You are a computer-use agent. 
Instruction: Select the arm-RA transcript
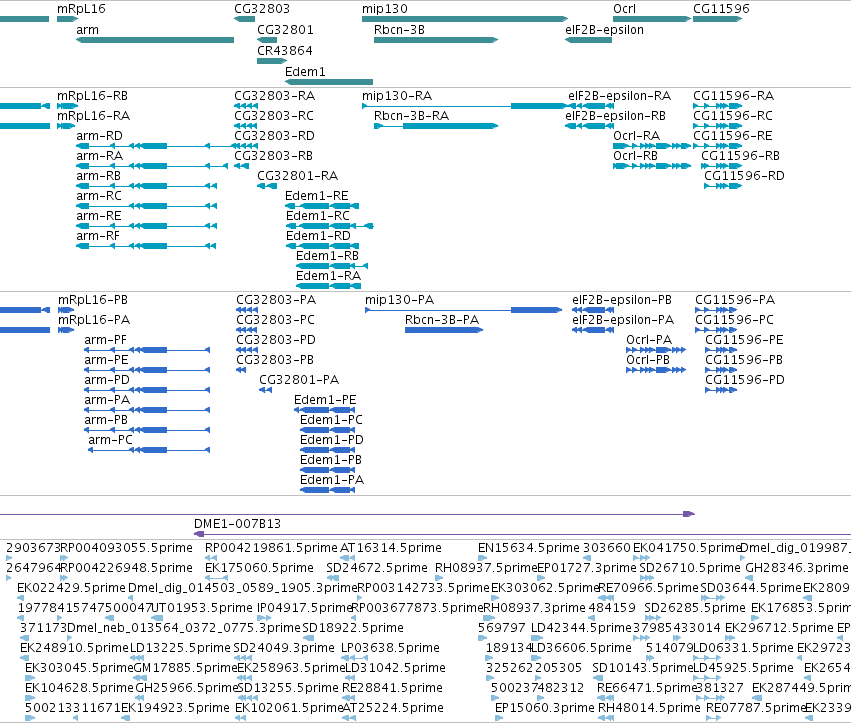(x=152, y=166)
